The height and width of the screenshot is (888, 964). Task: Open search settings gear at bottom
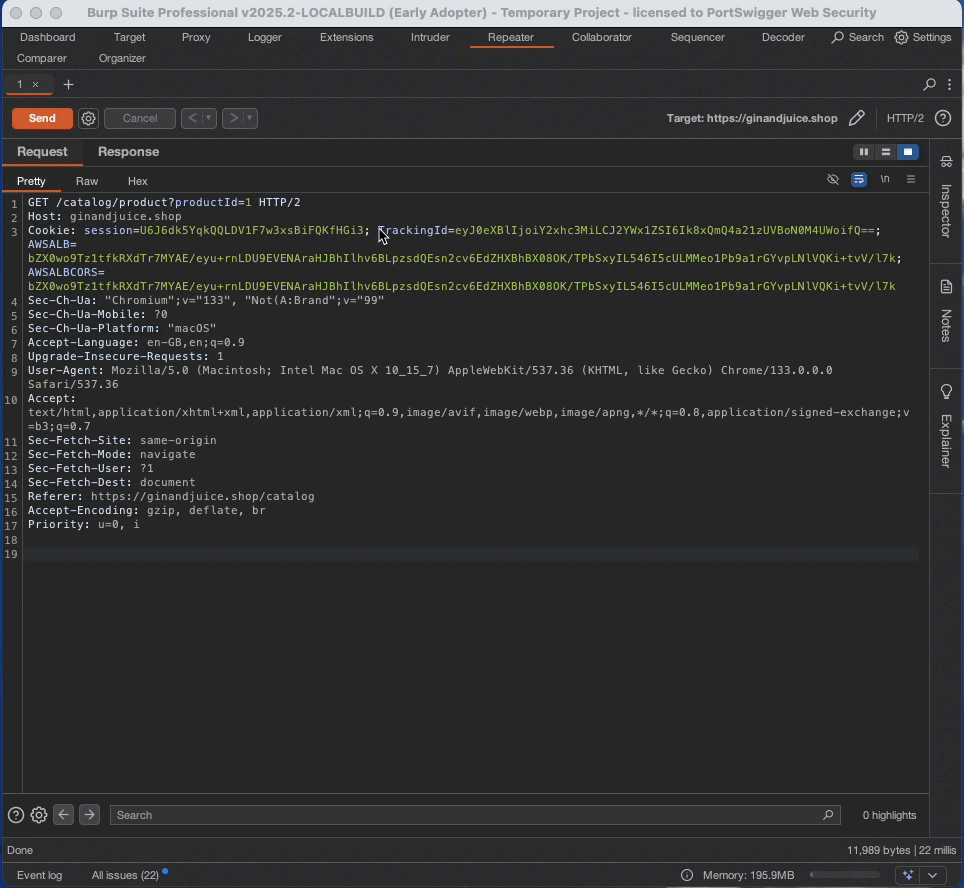coord(39,815)
